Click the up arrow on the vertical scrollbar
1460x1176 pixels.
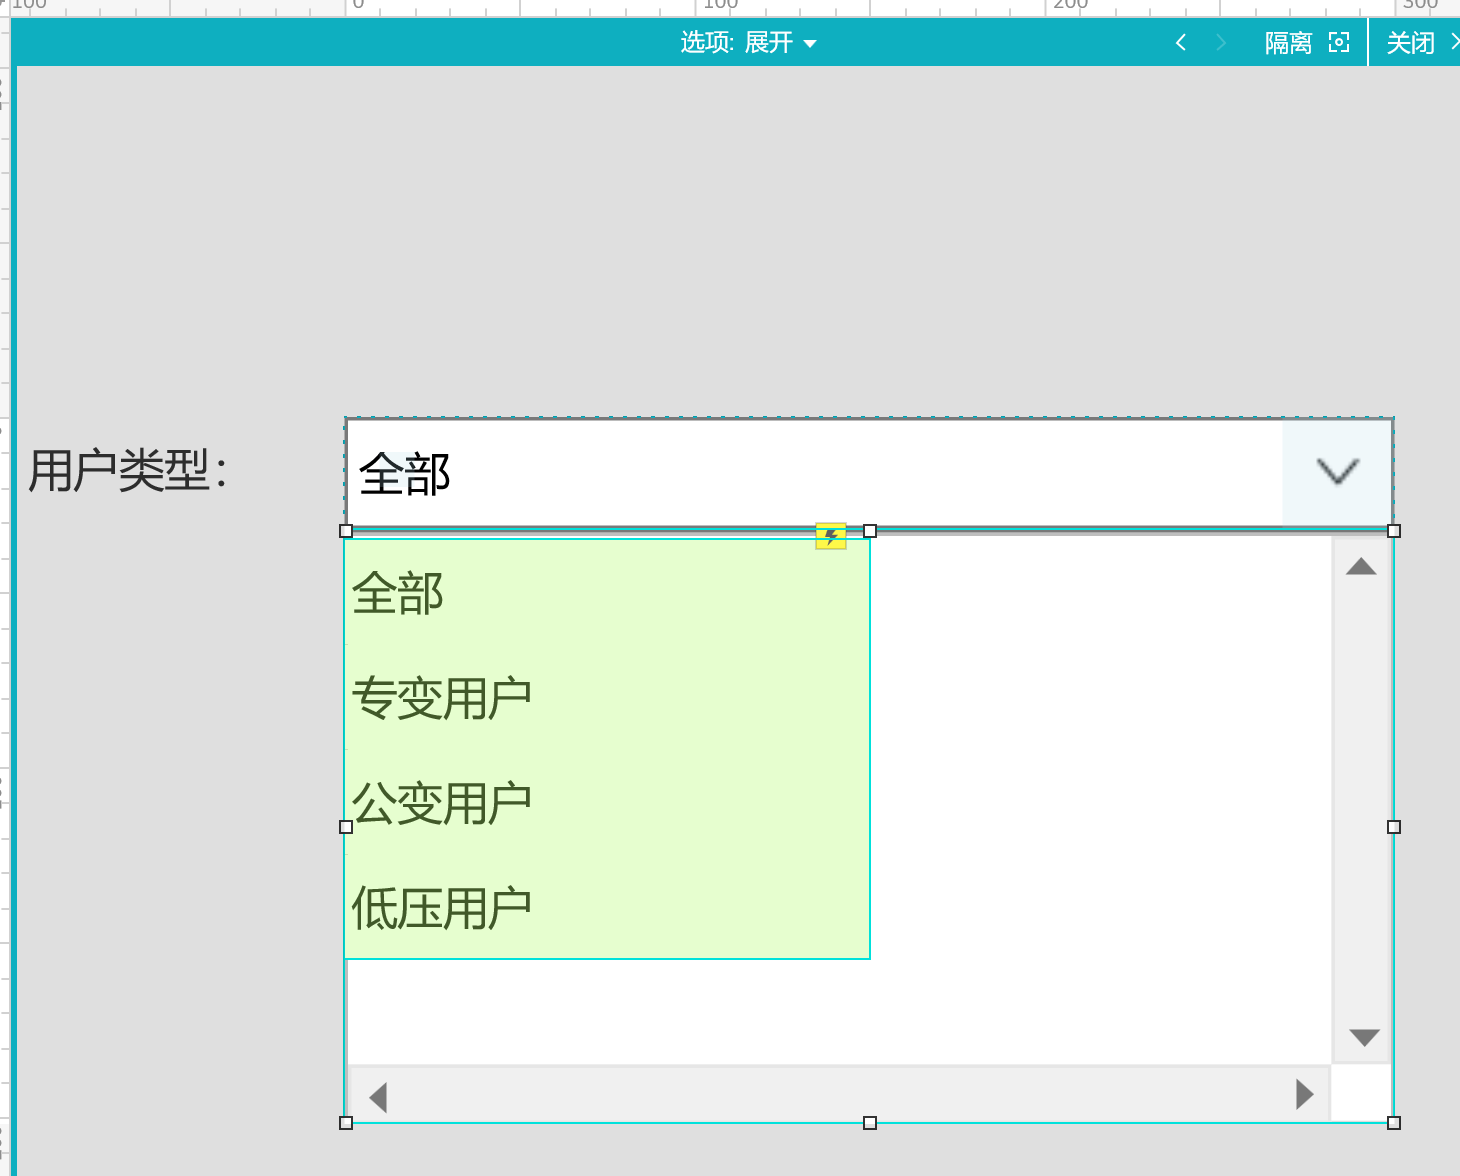tap(1359, 566)
